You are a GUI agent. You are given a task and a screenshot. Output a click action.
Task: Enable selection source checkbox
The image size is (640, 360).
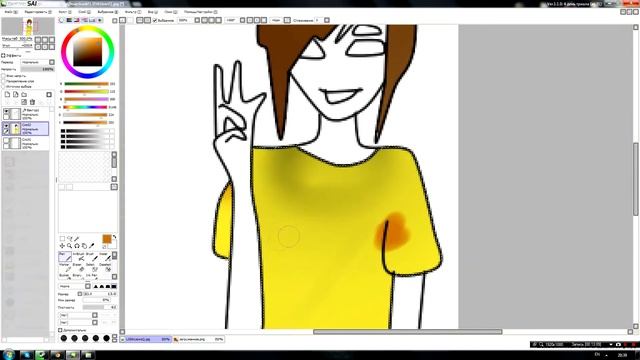point(3,87)
